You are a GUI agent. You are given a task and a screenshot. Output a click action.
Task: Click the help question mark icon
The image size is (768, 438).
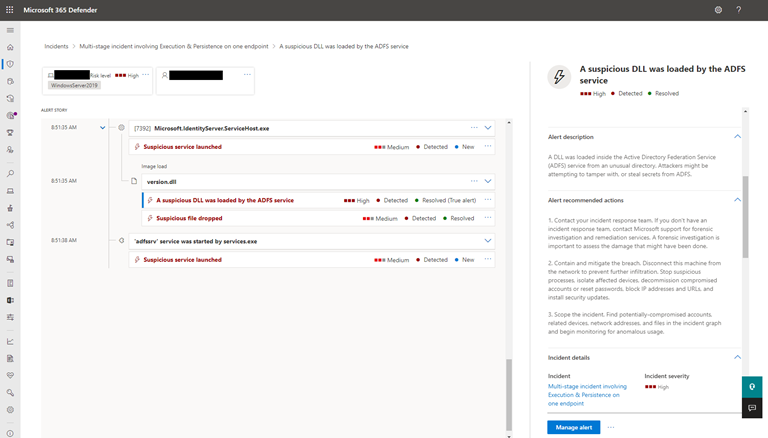(x=740, y=9)
